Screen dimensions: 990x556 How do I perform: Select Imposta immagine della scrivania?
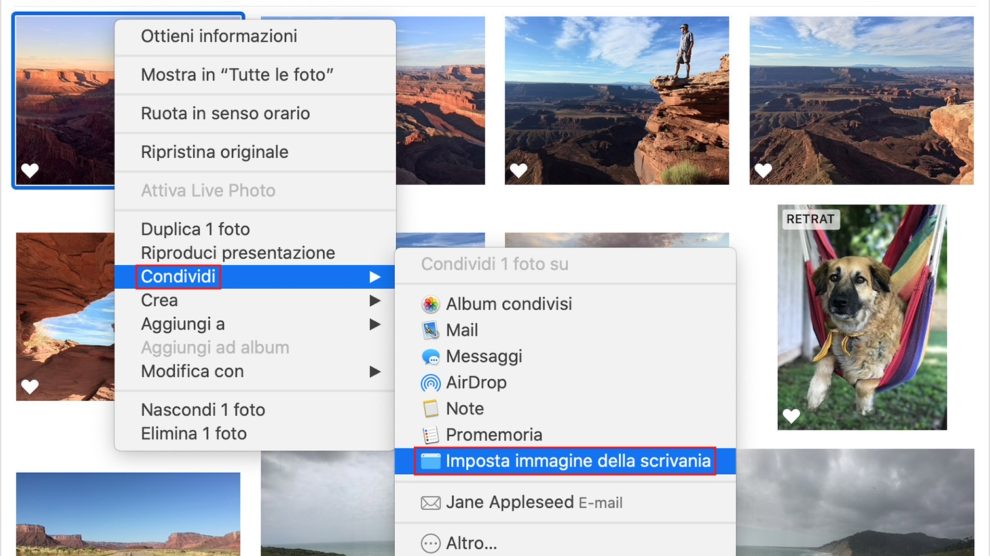565,461
